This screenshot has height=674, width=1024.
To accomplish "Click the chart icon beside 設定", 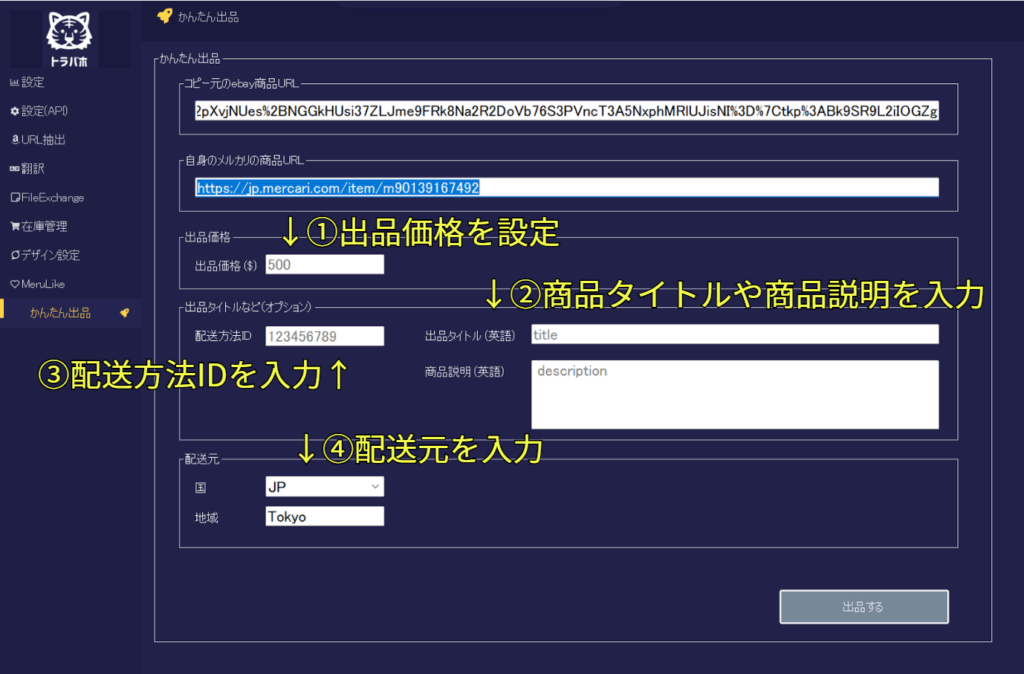I will (14, 82).
